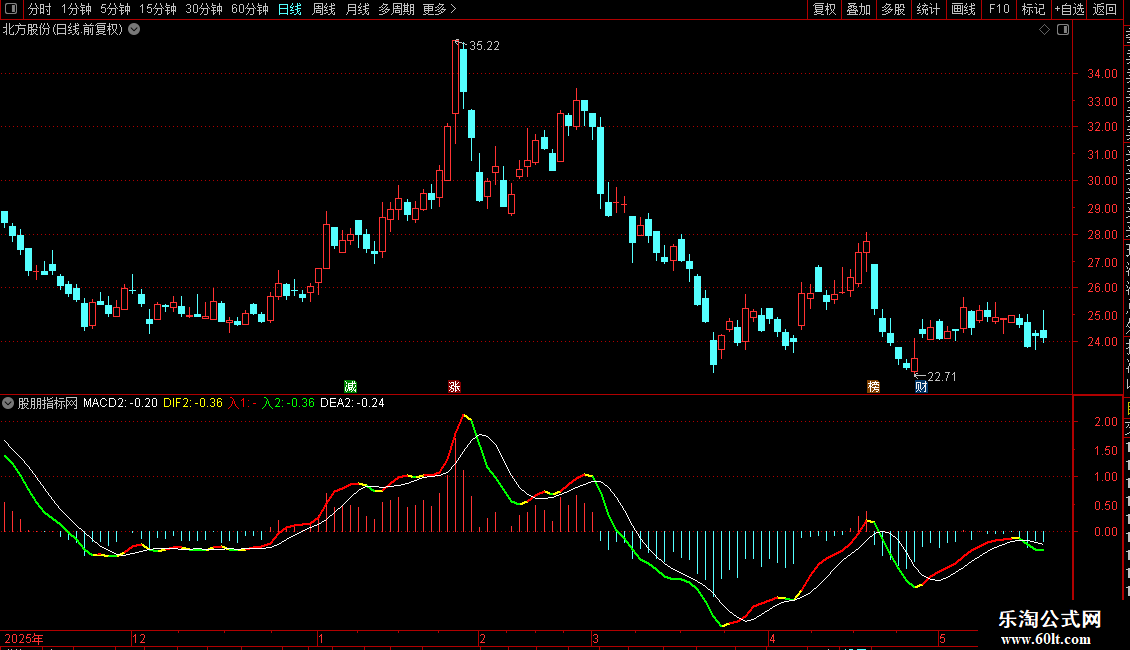Click the month 3 marker on time axis
This screenshot has width=1130, height=650.
pyautogui.click(x=595, y=638)
